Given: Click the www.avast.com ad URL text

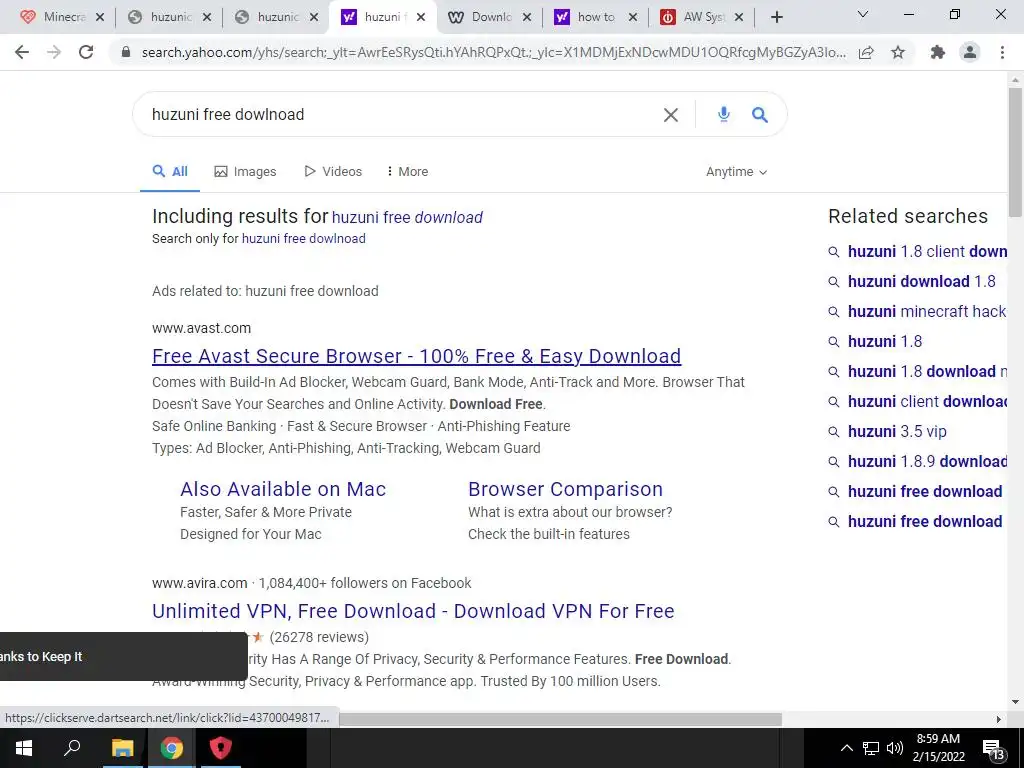Looking at the screenshot, I should [x=201, y=328].
